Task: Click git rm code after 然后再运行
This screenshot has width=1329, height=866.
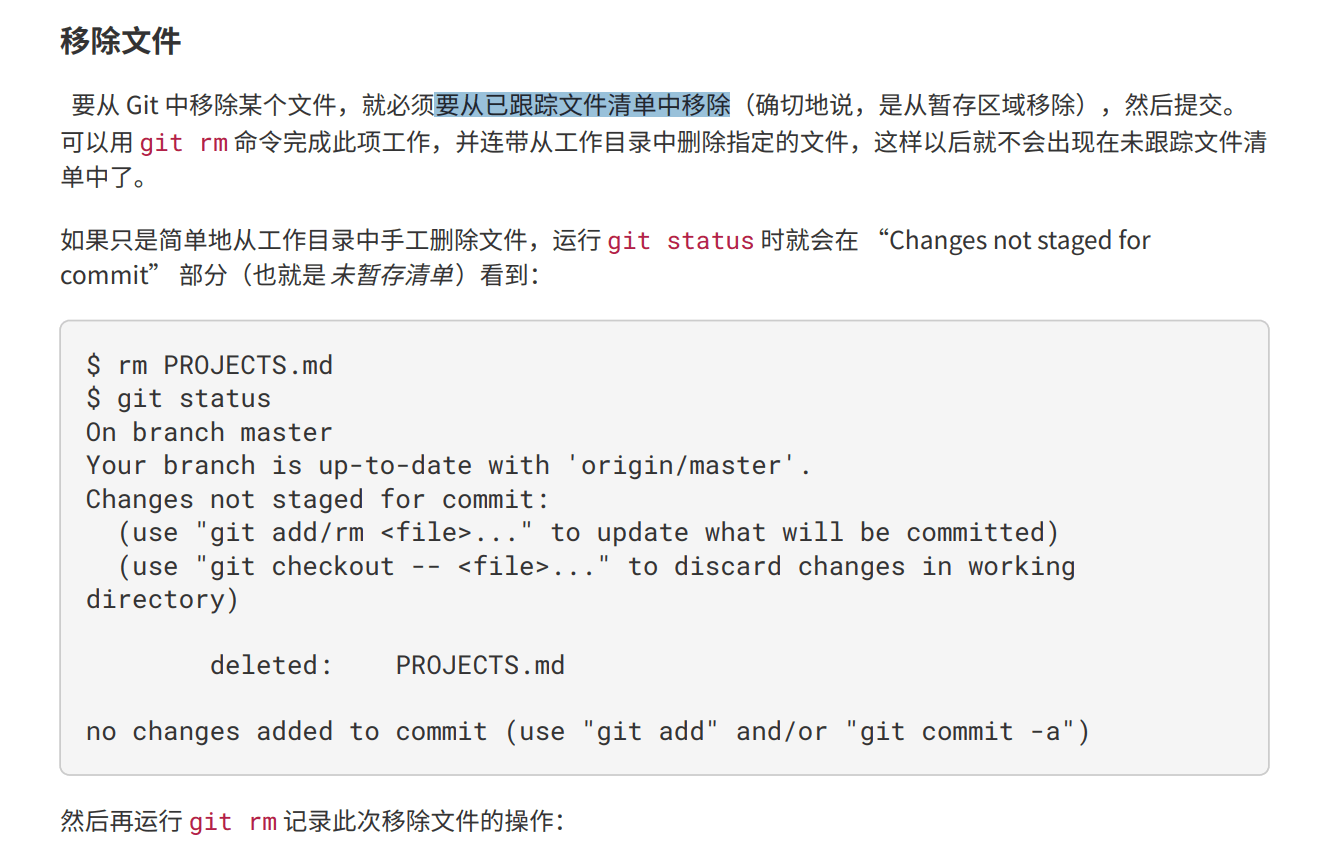Action: (x=233, y=822)
